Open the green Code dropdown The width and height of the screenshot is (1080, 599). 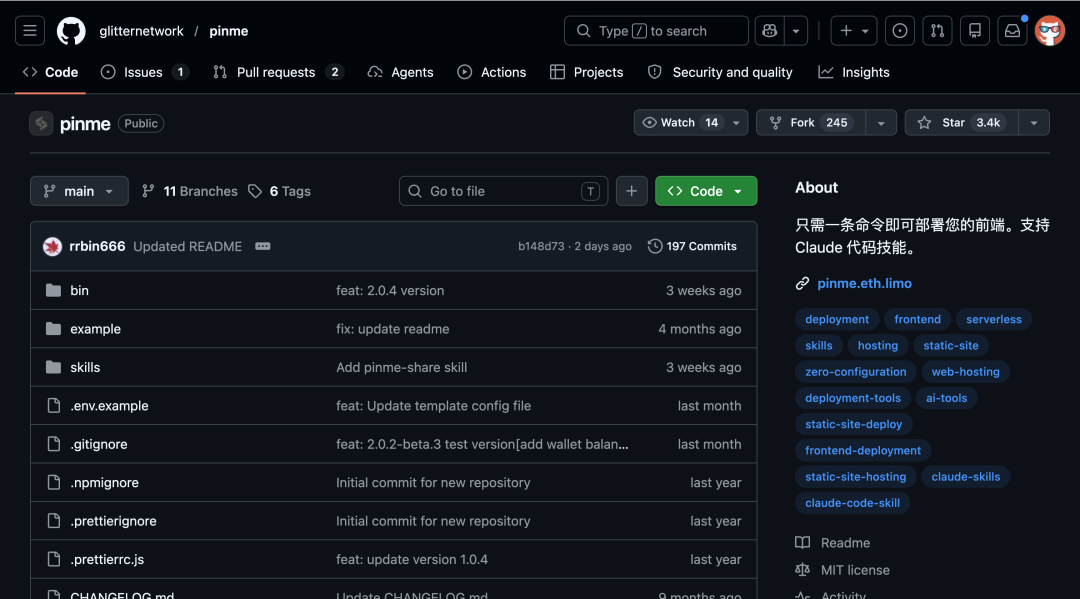(706, 191)
